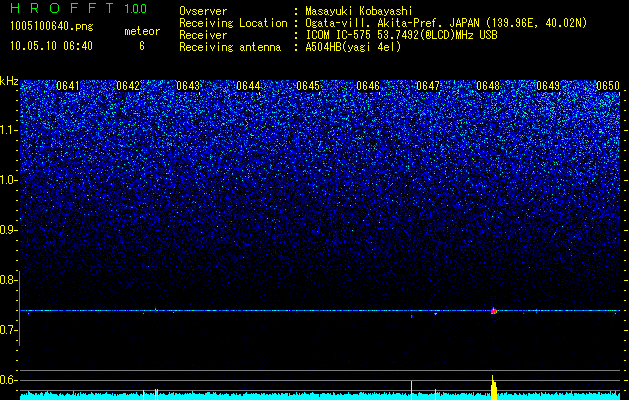Click the meteor count label
This screenshot has width=629, height=400.
pyautogui.click(x=142, y=31)
